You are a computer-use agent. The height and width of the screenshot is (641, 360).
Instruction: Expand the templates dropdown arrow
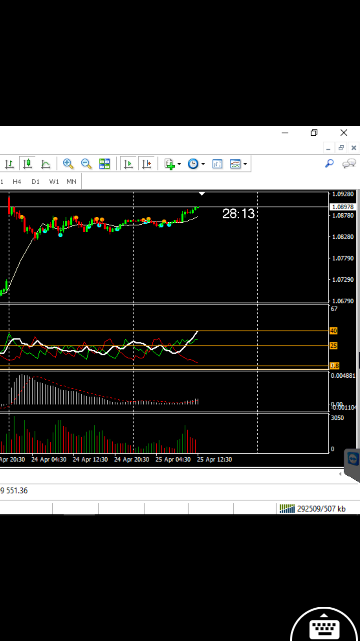coord(245,164)
